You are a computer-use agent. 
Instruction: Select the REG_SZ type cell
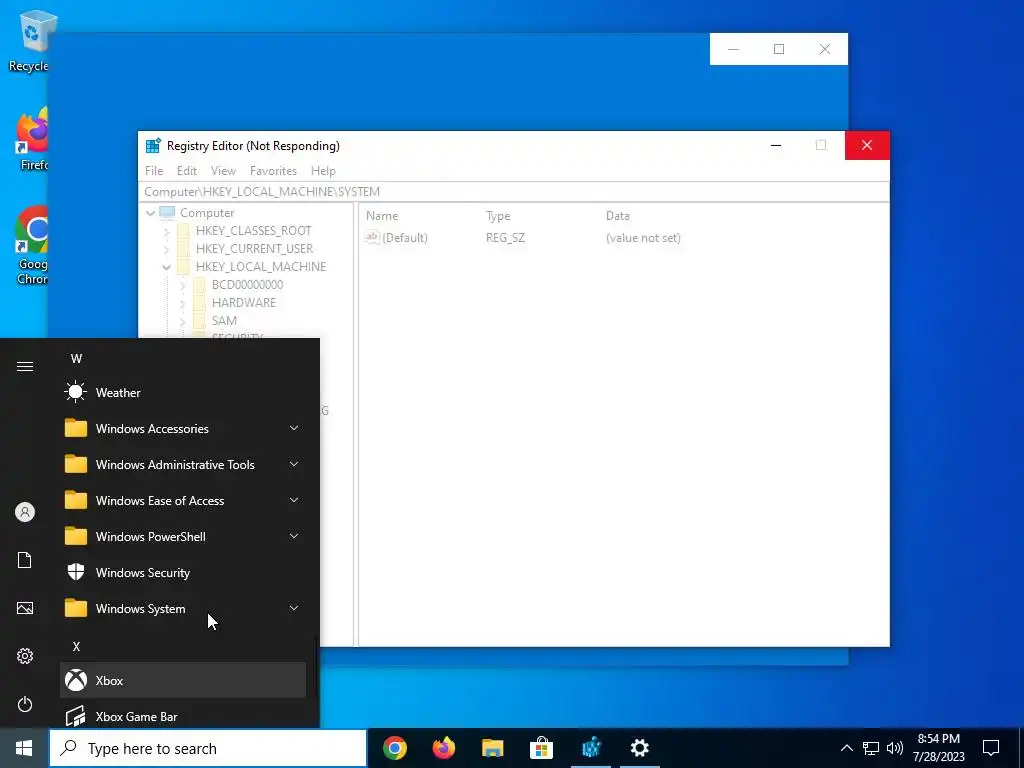pyautogui.click(x=505, y=238)
